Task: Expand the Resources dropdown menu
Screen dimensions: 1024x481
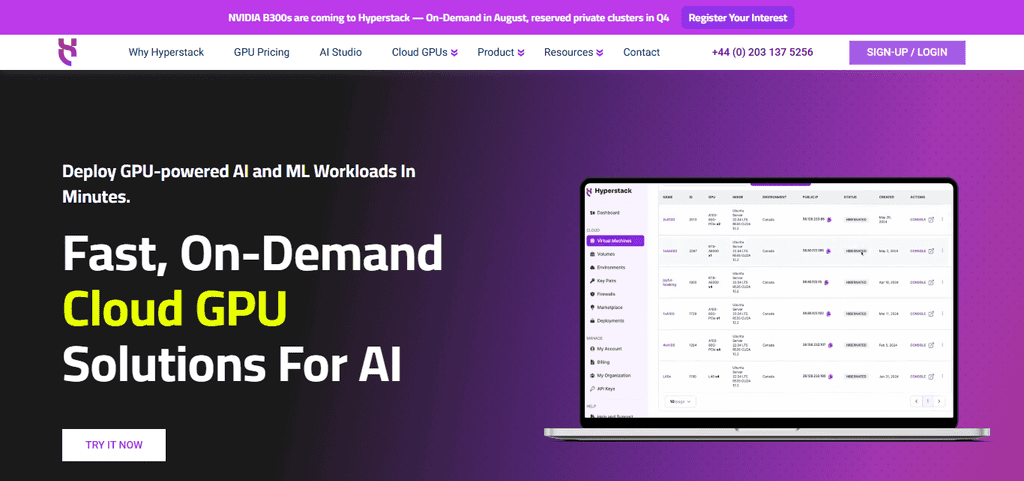Action: (x=573, y=52)
